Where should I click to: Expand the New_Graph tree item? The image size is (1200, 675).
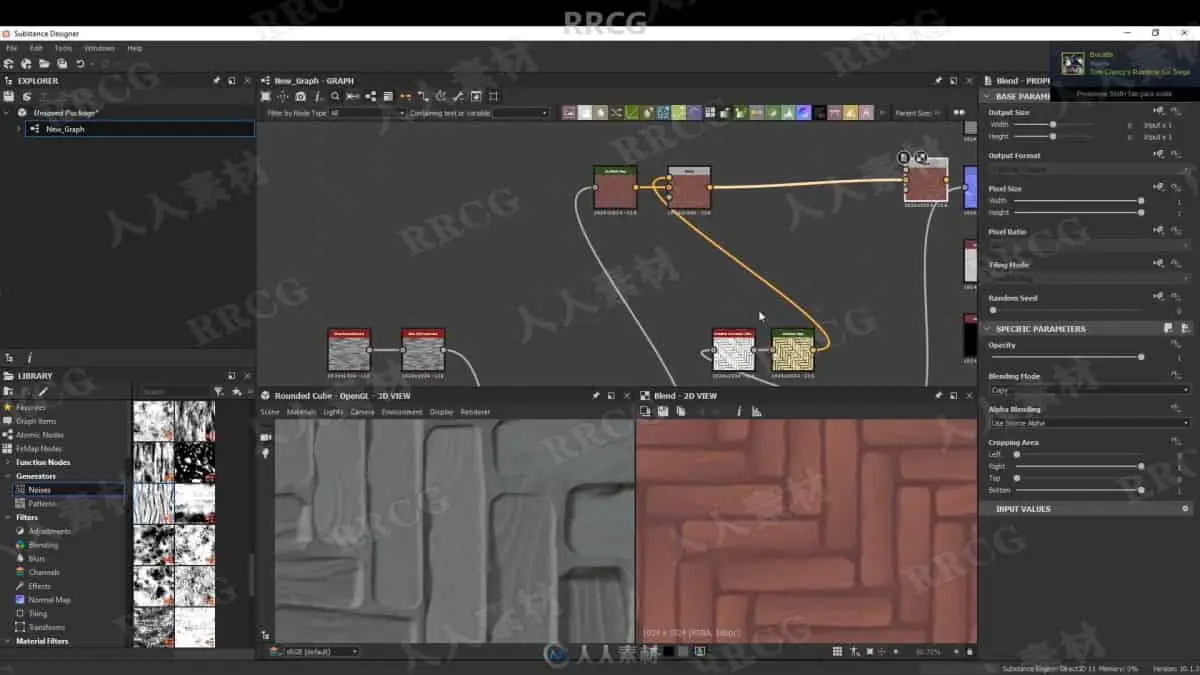18,129
